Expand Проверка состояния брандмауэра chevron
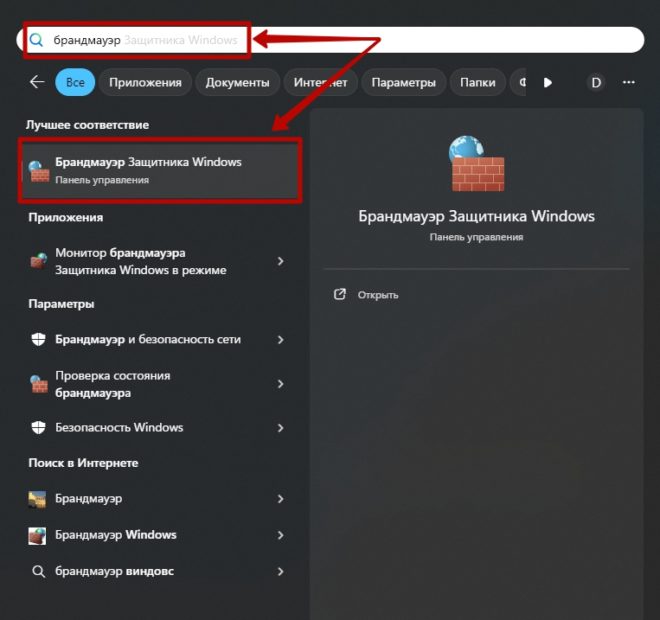Screen dimensions: 660x620 click(280, 384)
